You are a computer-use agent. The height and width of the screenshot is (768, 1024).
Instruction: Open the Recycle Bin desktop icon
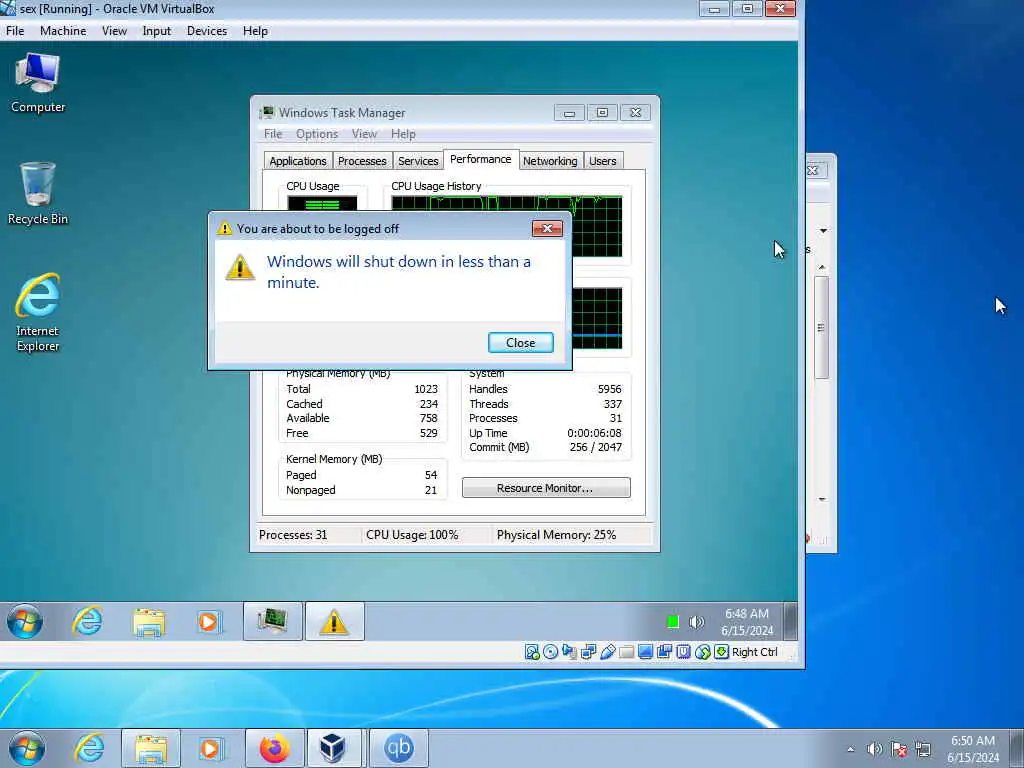click(38, 194)
